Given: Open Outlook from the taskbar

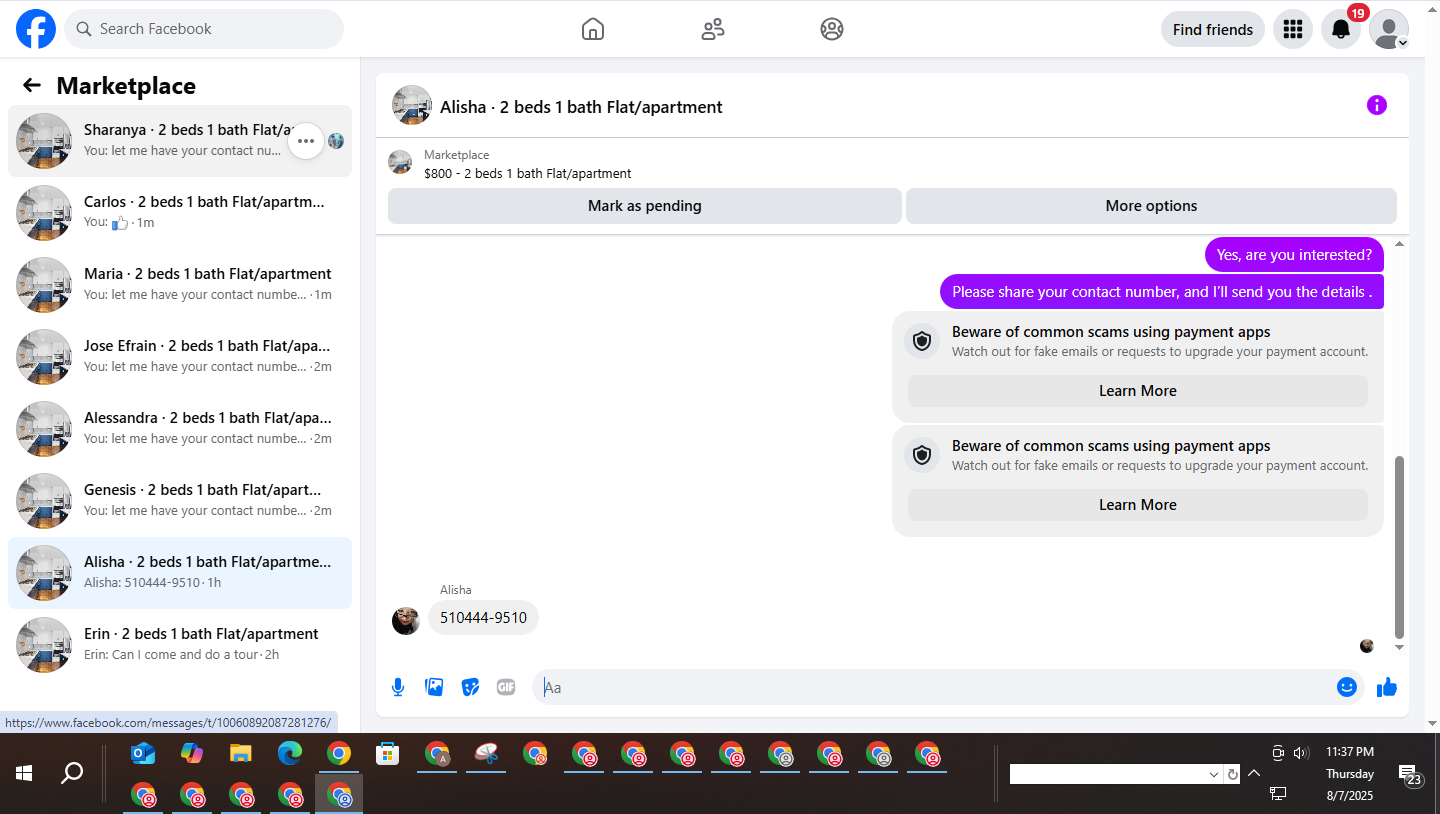Looking at the screenshot, I should 144,753.
